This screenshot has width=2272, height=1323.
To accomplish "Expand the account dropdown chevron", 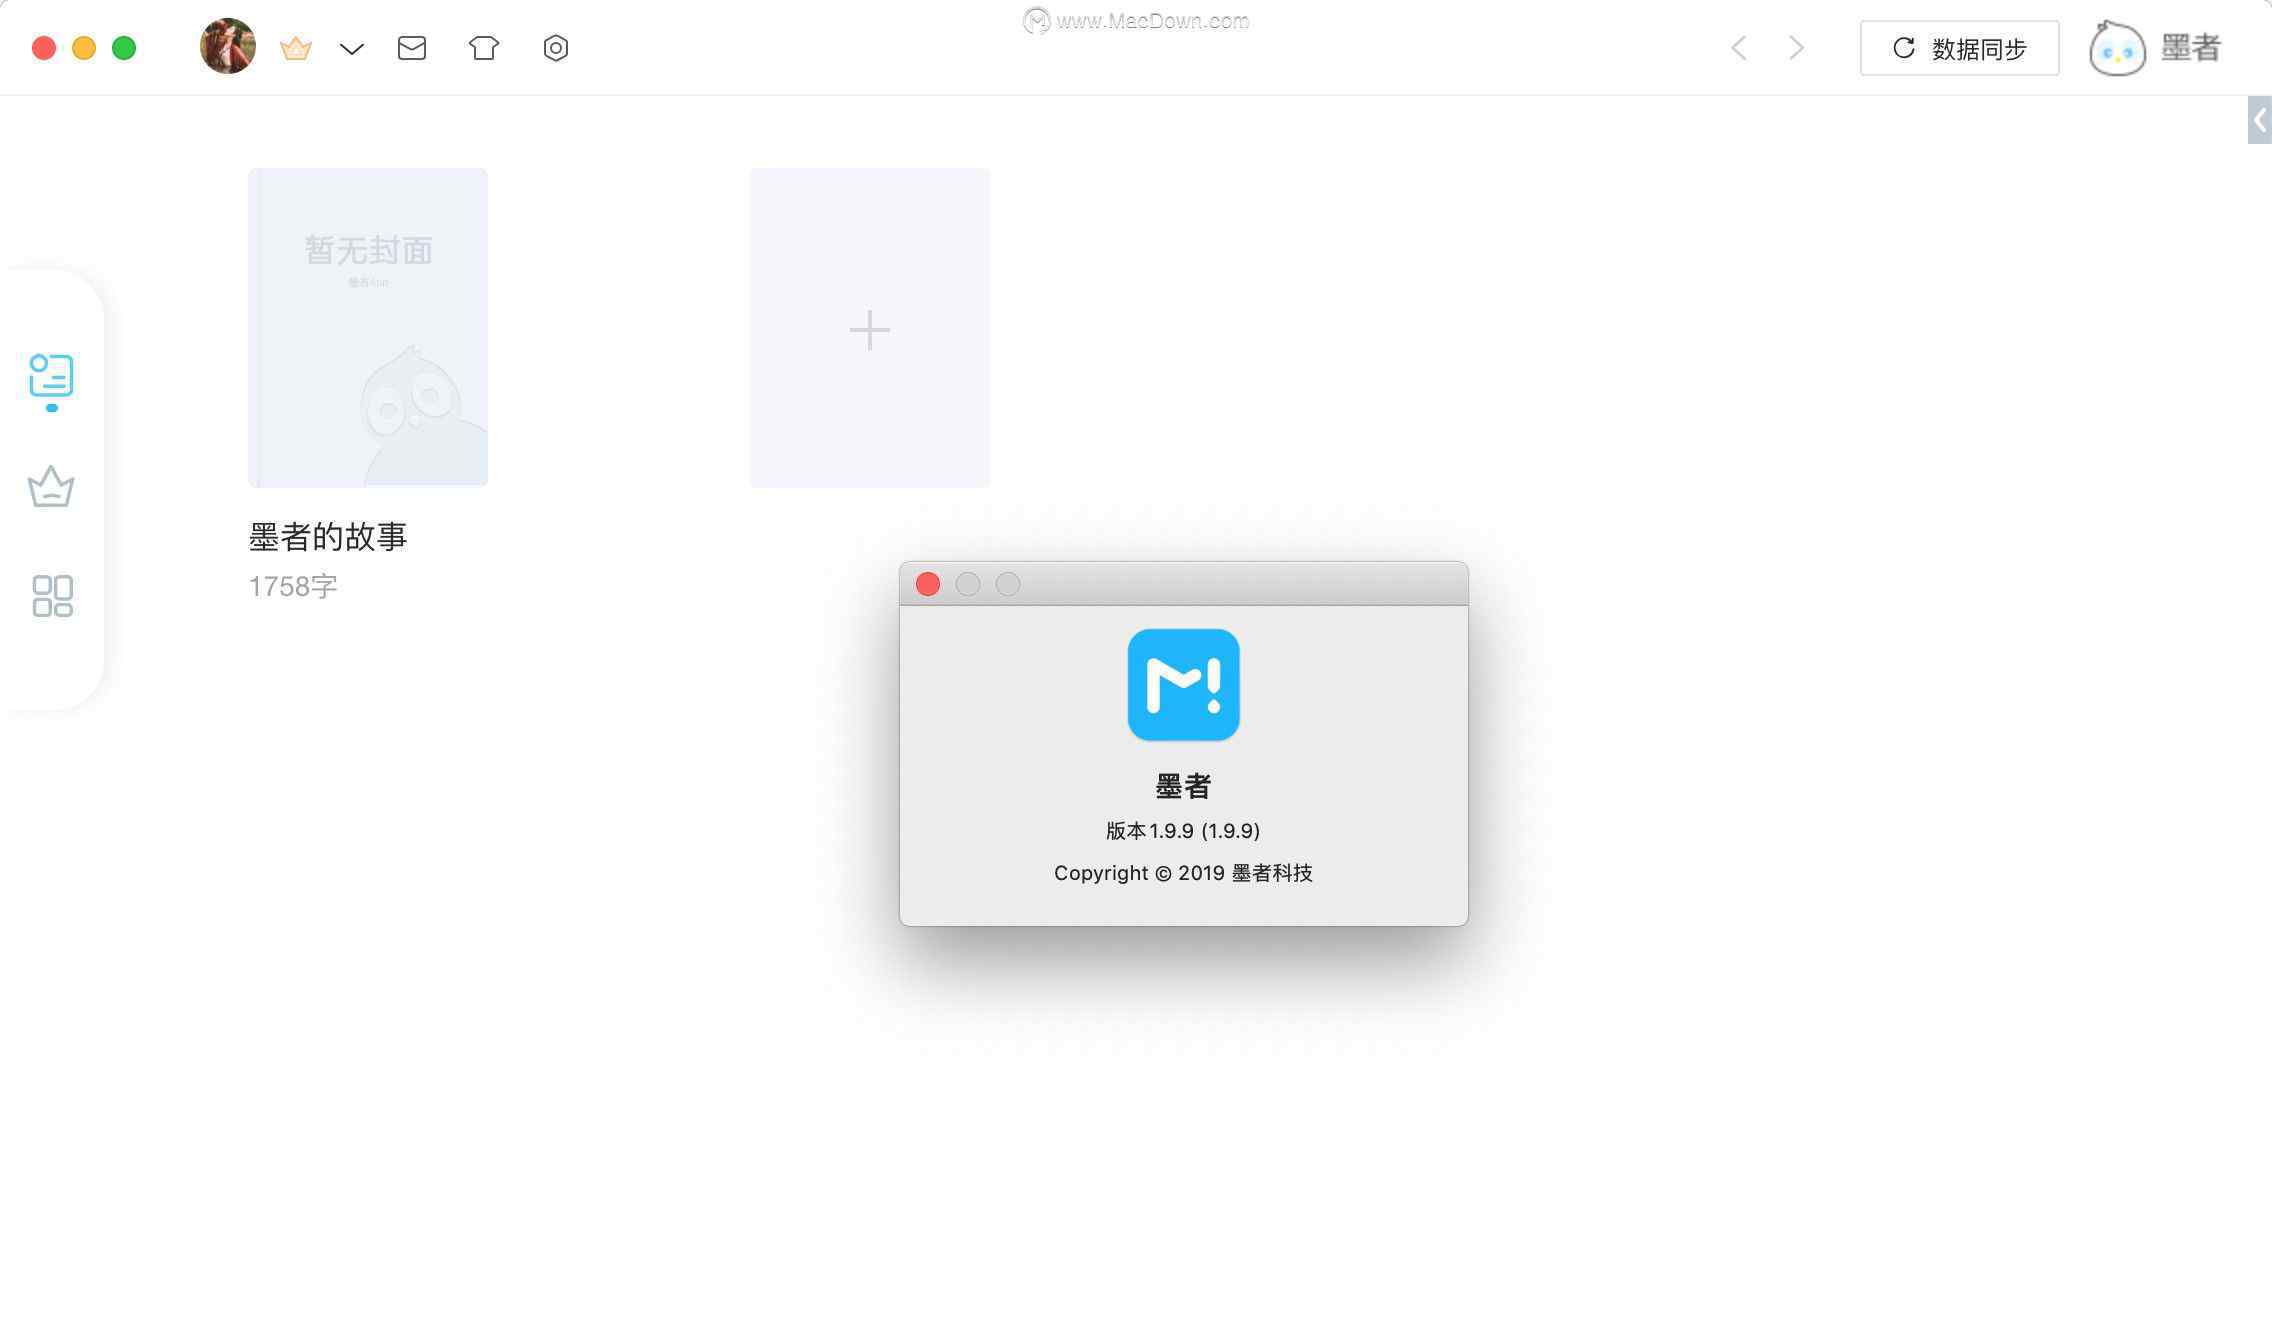I will click(x=352, y=49).
